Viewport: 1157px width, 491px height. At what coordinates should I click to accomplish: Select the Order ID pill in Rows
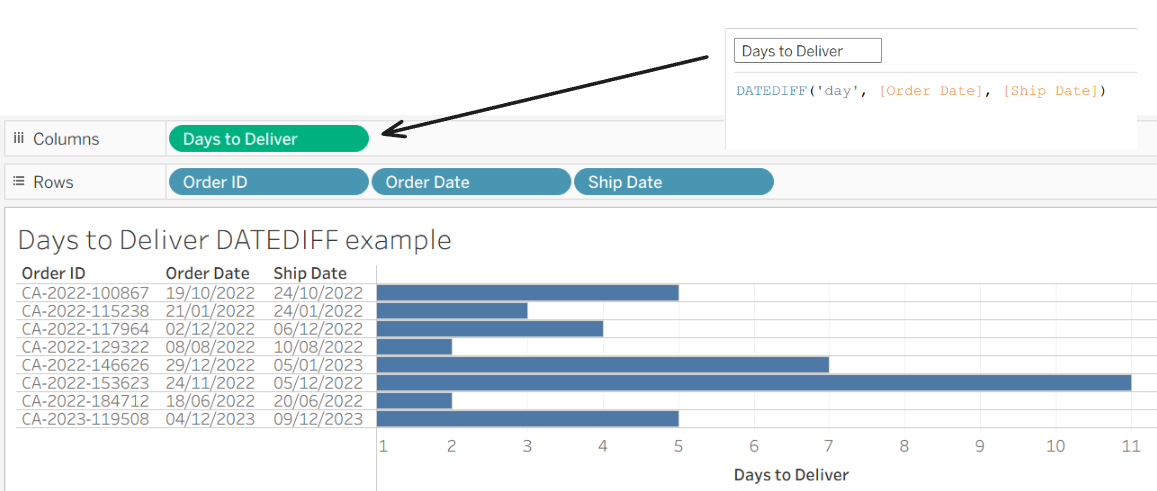point(268,182)
